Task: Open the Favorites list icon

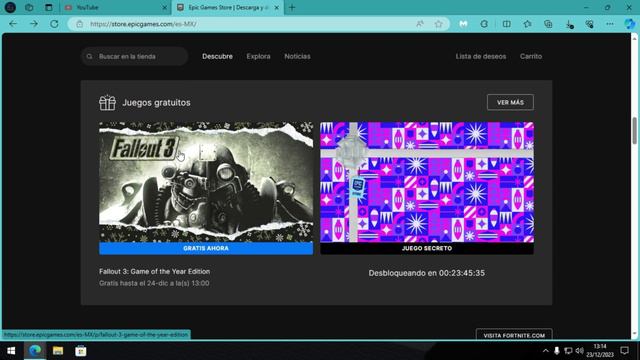Action: tap(527, 24)
